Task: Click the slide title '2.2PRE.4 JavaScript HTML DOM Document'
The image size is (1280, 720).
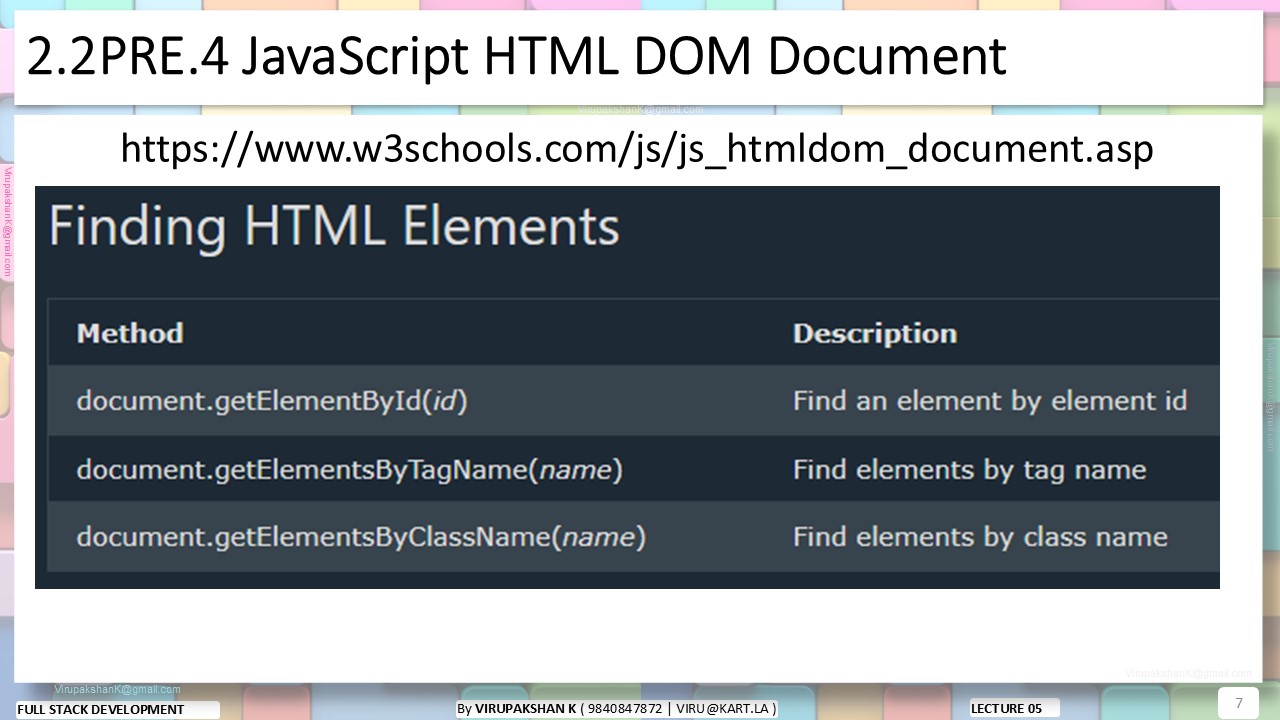Action: coord(516,57)
